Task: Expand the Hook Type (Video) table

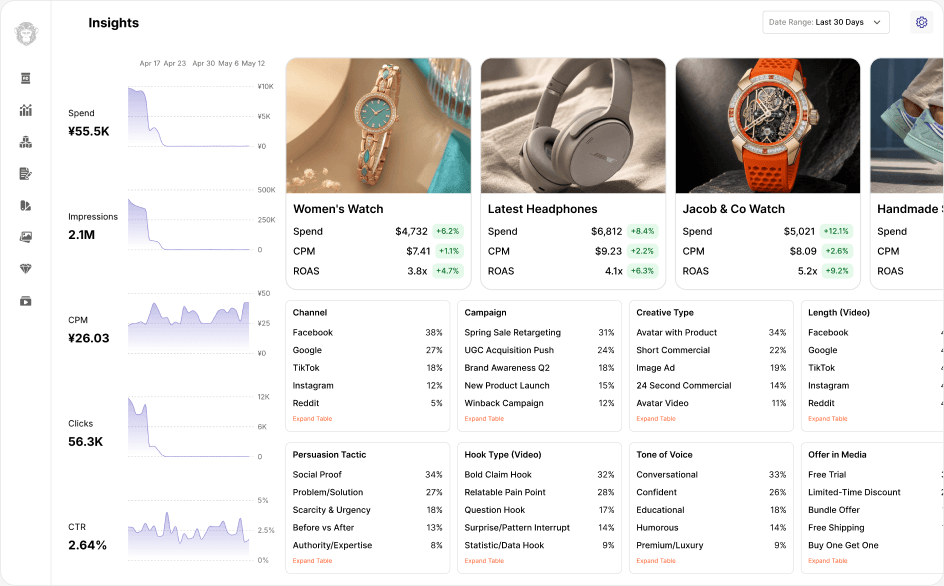Action: point(484,561)
